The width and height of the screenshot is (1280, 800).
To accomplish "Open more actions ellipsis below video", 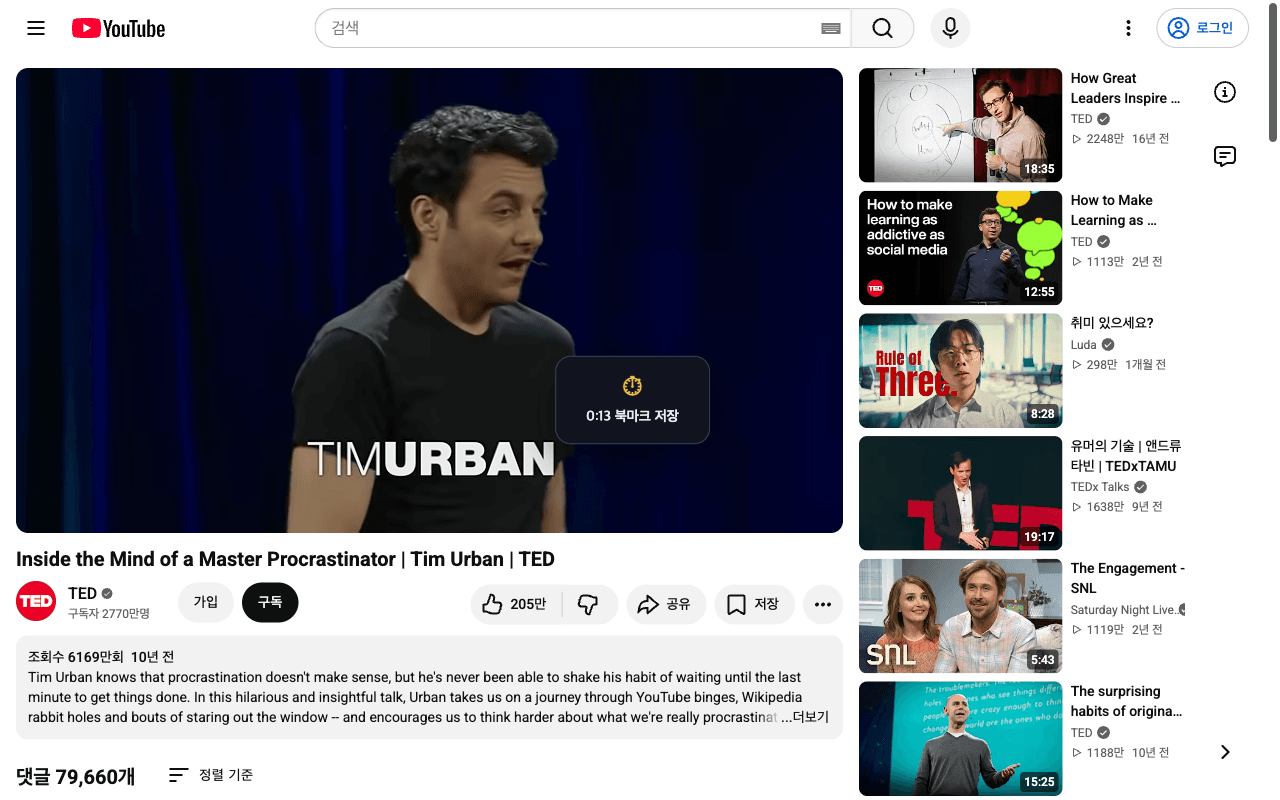I will tap(823, 604).
